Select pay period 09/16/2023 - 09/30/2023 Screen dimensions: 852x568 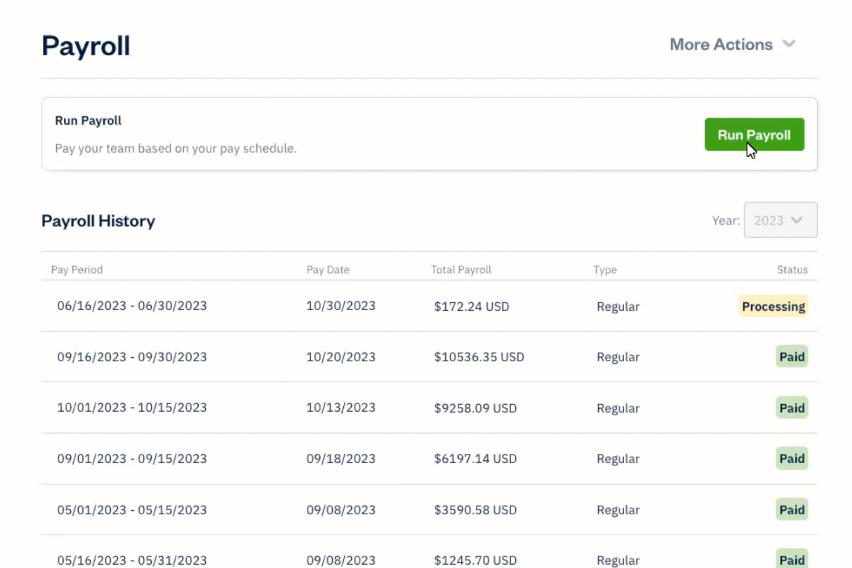pyautogui.click(x=132, y=357)
